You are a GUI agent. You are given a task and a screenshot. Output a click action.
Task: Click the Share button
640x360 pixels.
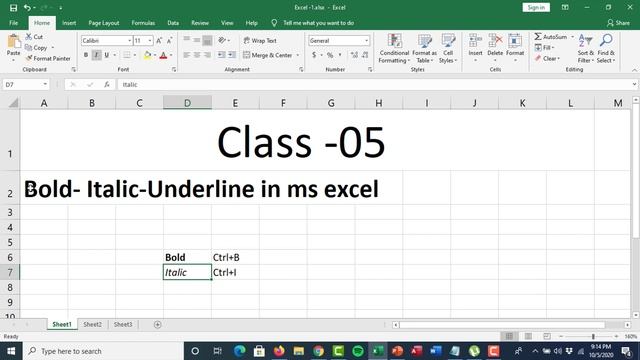coord(618,23)
